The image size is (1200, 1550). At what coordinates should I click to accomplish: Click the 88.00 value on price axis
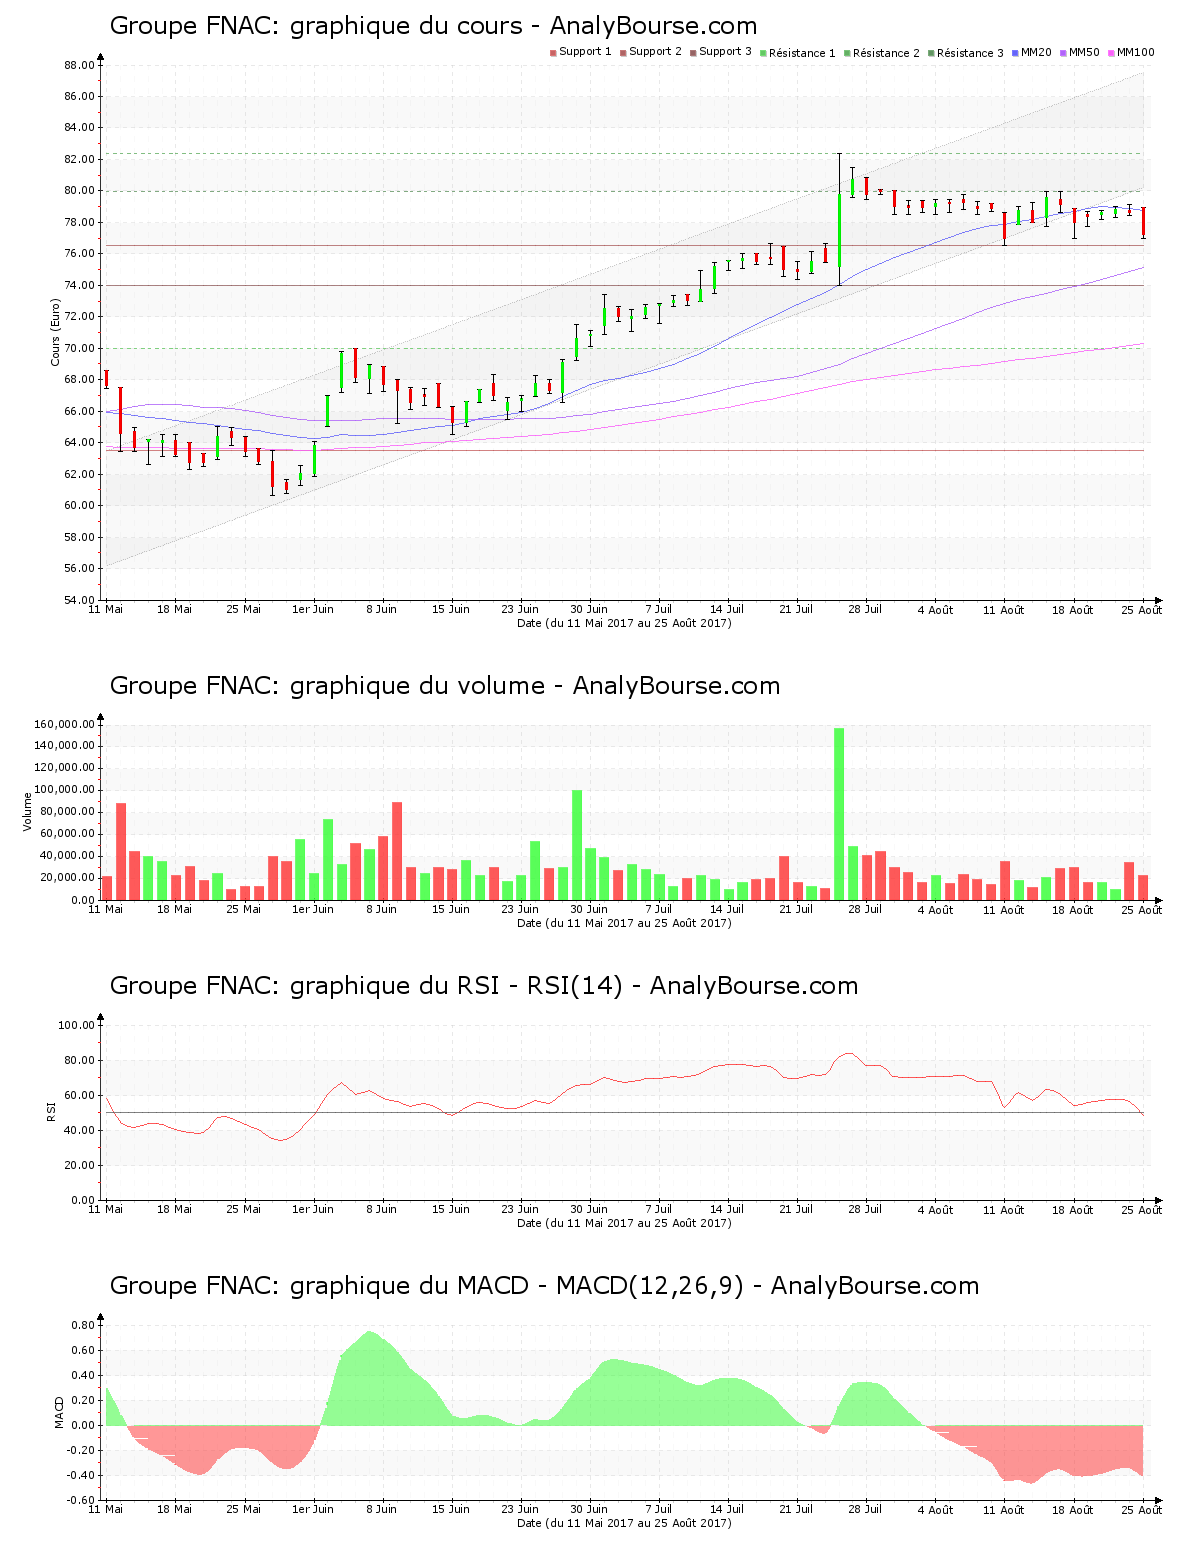pyautogui.click(x=79, y=65)
